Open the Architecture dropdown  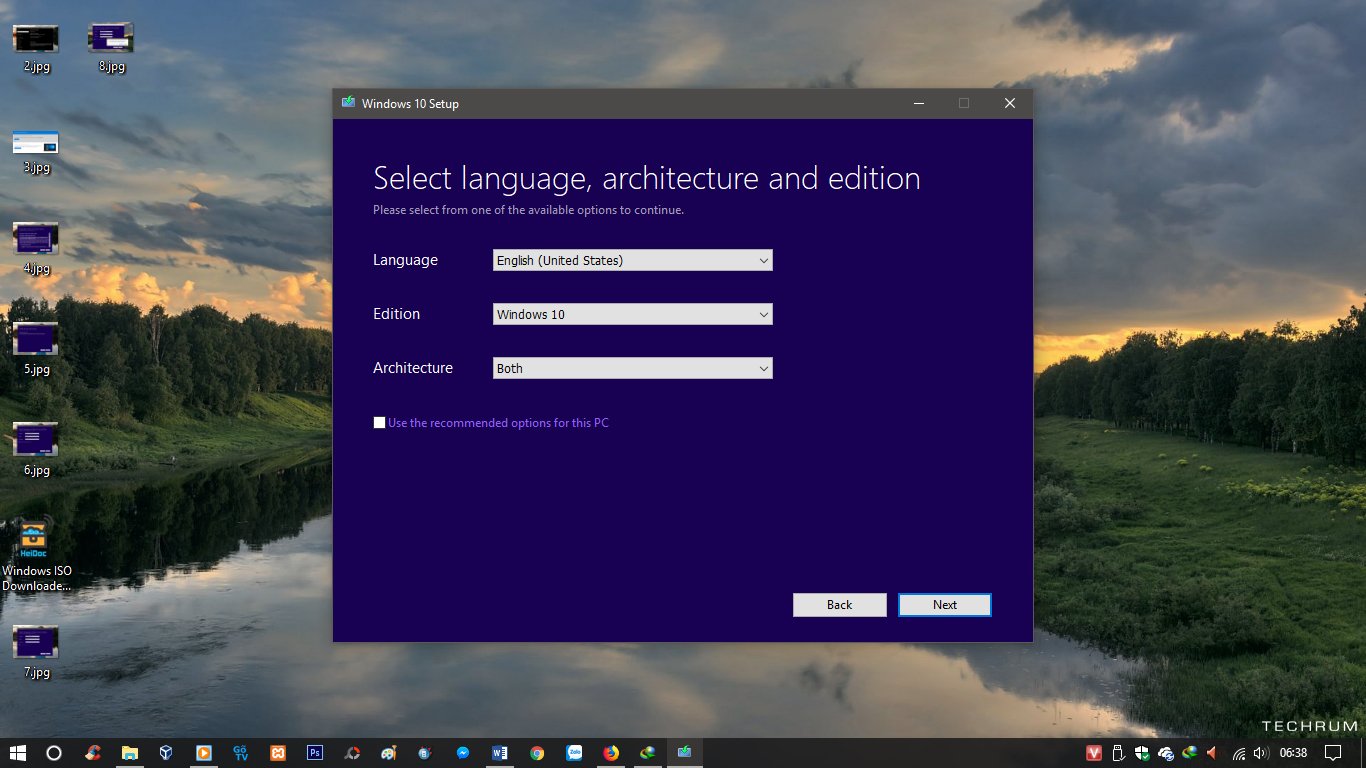coord(633,368)
